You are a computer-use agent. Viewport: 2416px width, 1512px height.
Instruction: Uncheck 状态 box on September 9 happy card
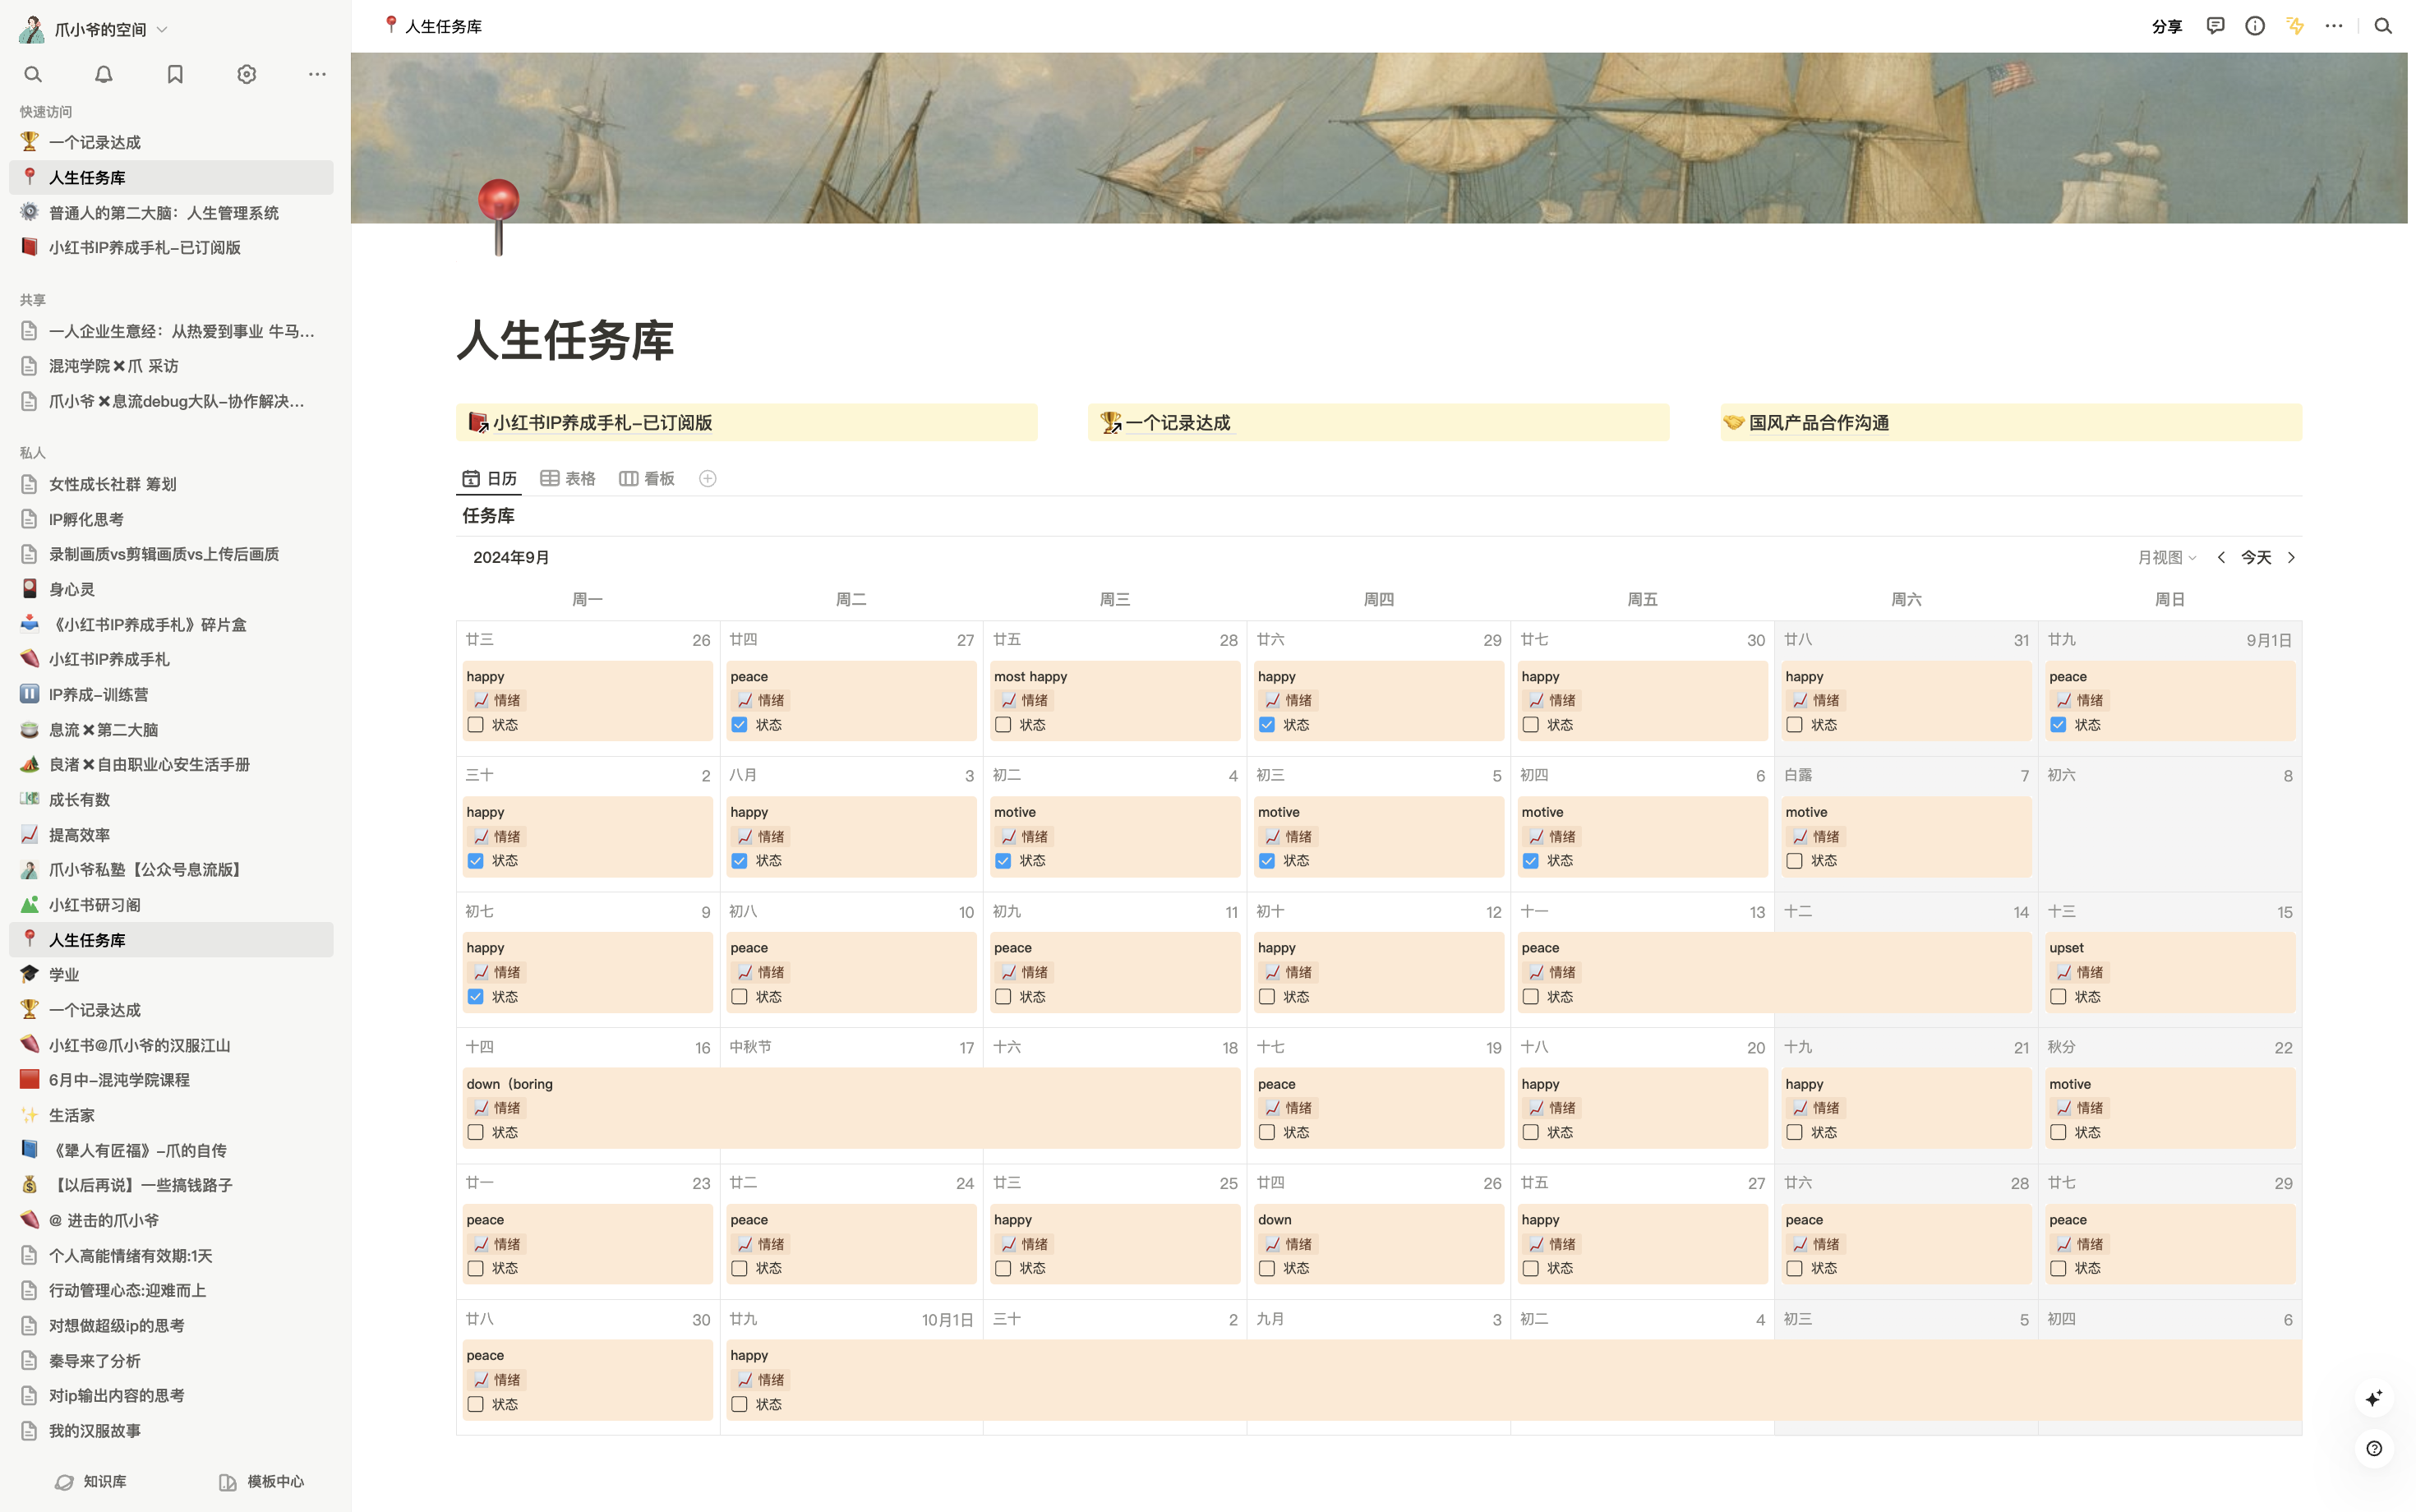coord(476,997)
